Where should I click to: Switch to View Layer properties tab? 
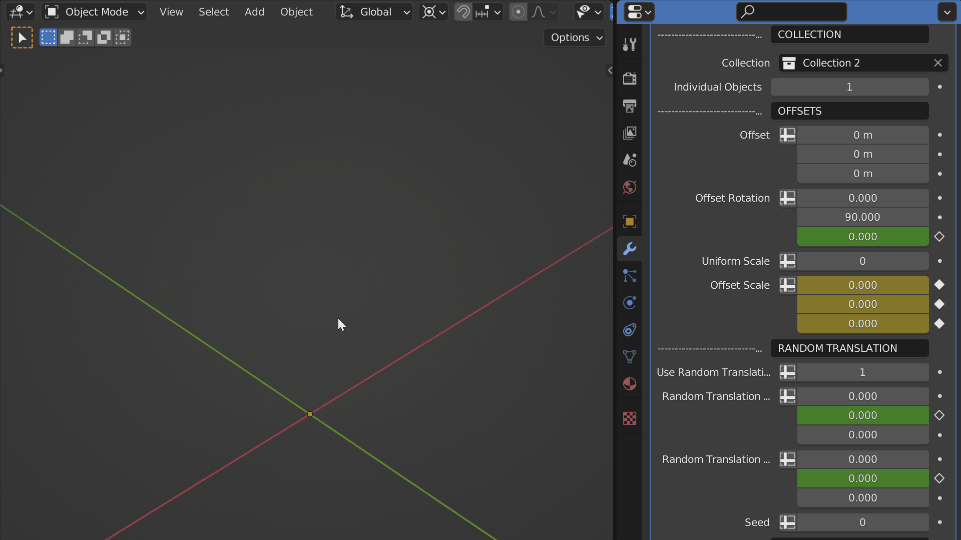click(629, 133)
